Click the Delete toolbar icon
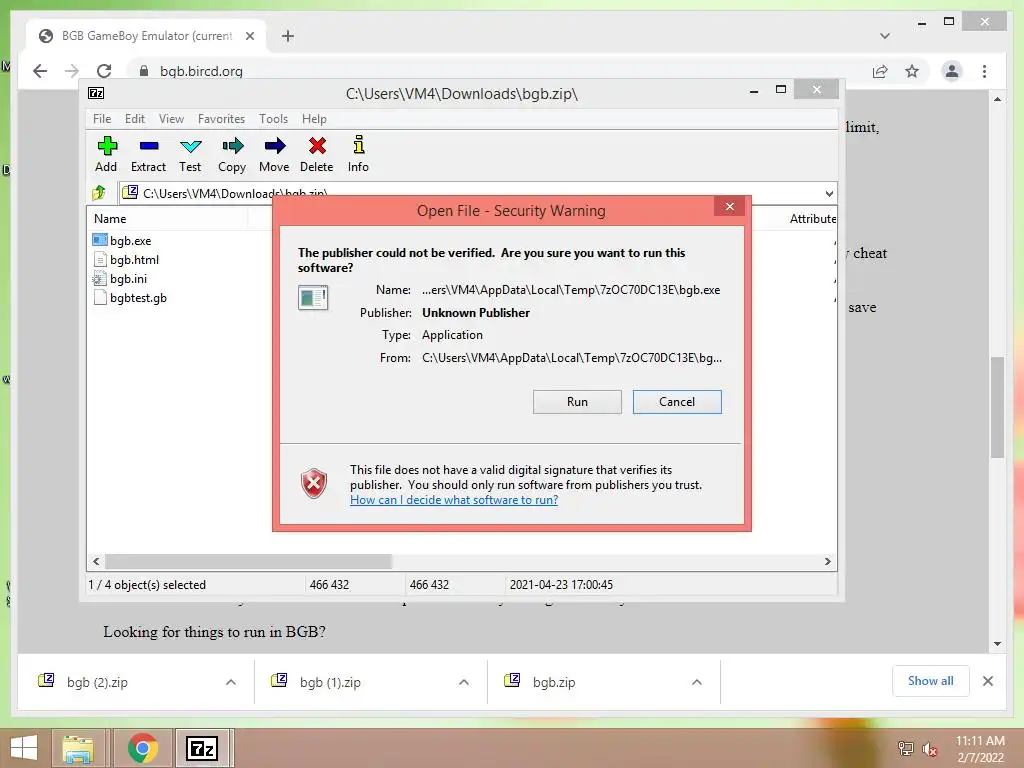 tap(317, 146)
